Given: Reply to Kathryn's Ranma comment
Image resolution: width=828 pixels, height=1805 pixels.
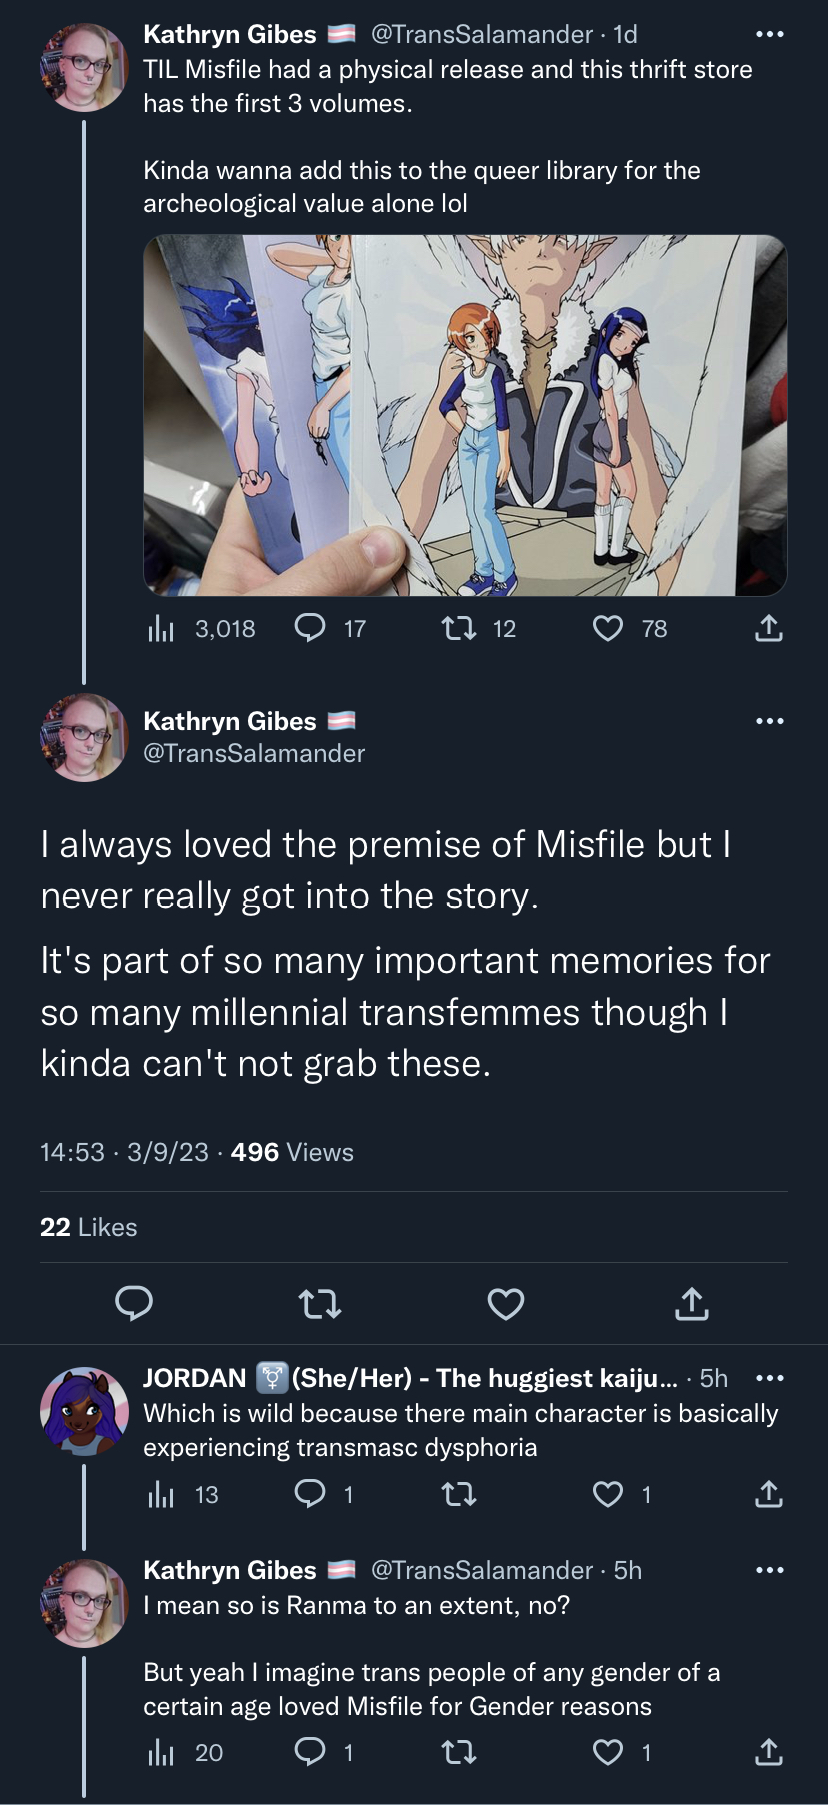Looking at the screenshot, I should pyautogui.click(x=310, y=1752).
